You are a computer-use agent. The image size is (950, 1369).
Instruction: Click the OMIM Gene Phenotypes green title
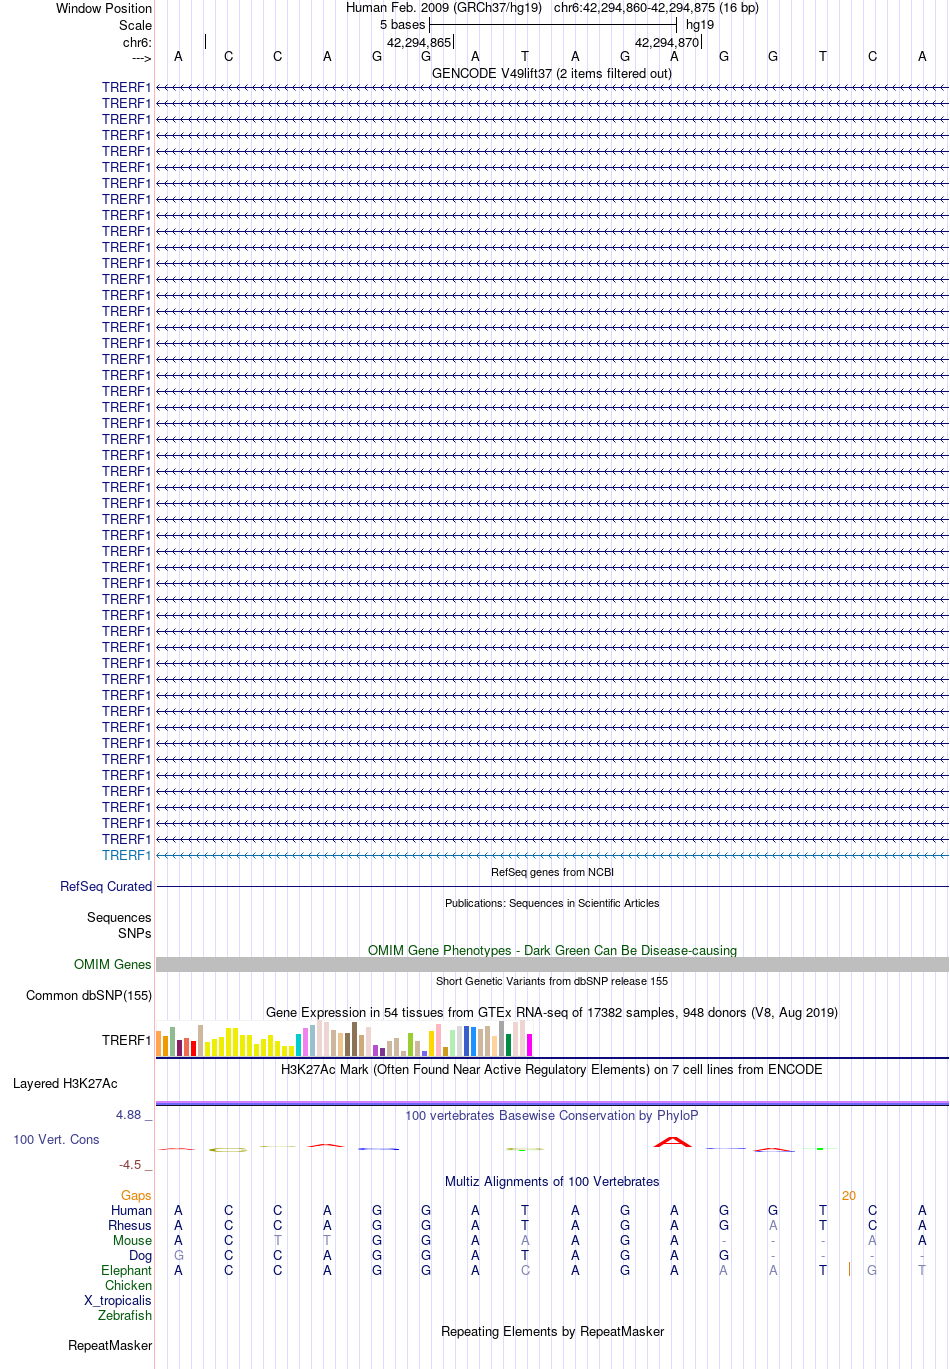(x=552, y=950)
